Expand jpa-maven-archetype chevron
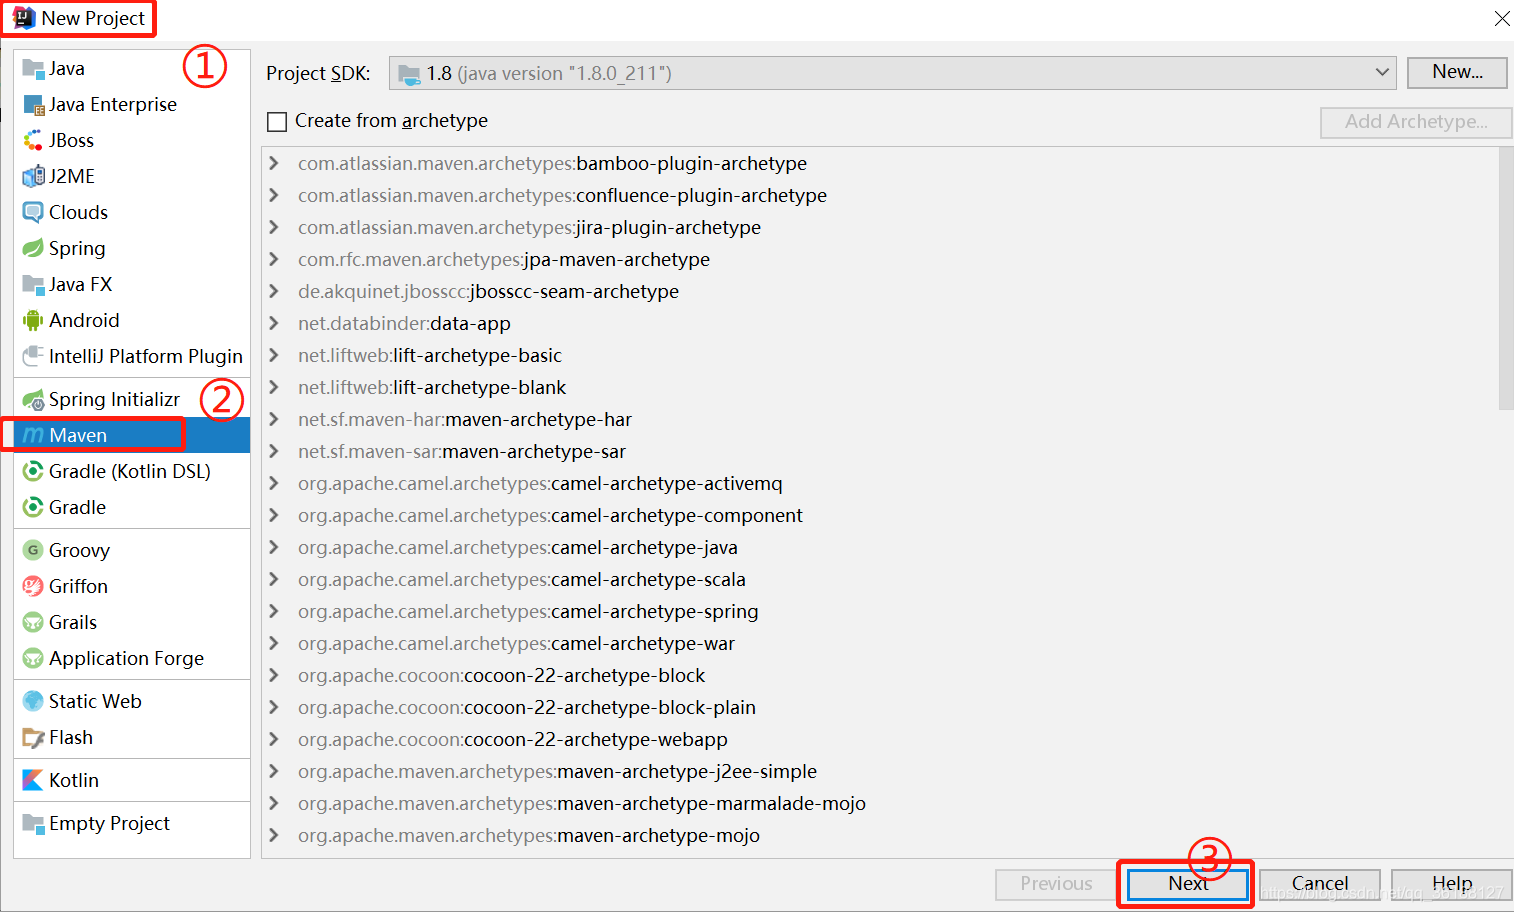The image size is (1514, 912). [x=274, y=259]
